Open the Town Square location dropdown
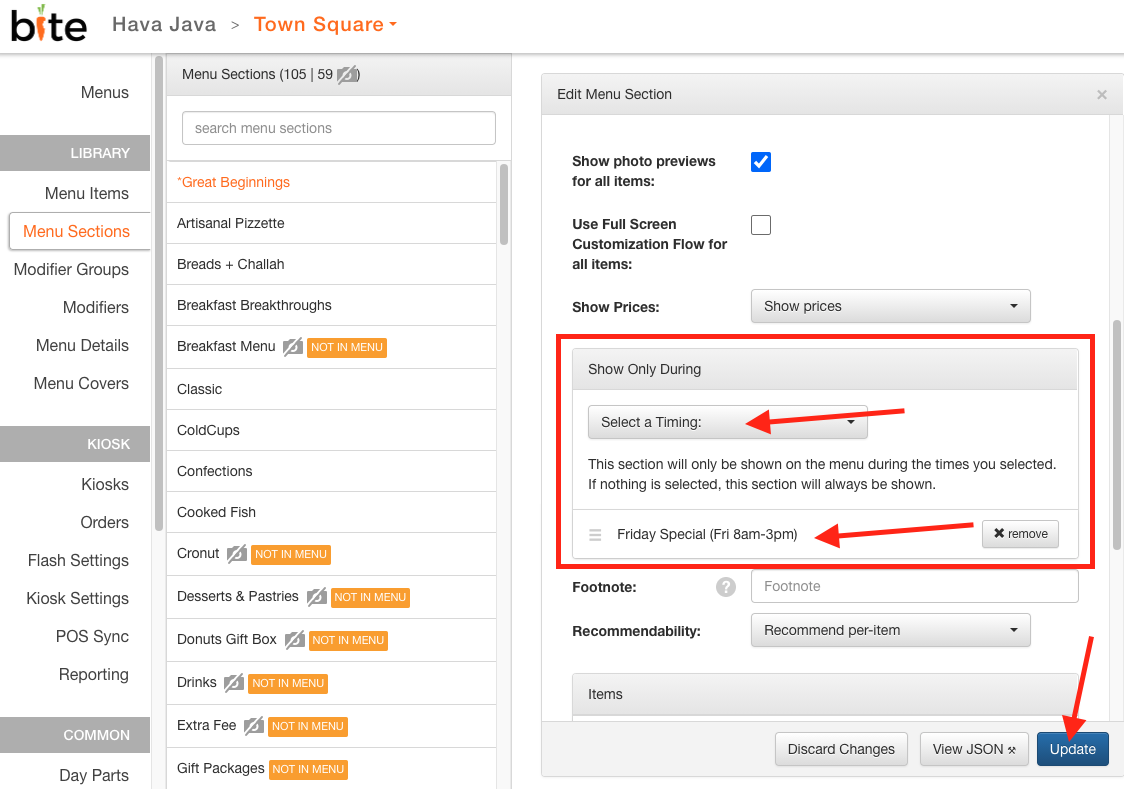The width and height of the screenshot is (1124, 789). tap(325, 24)
